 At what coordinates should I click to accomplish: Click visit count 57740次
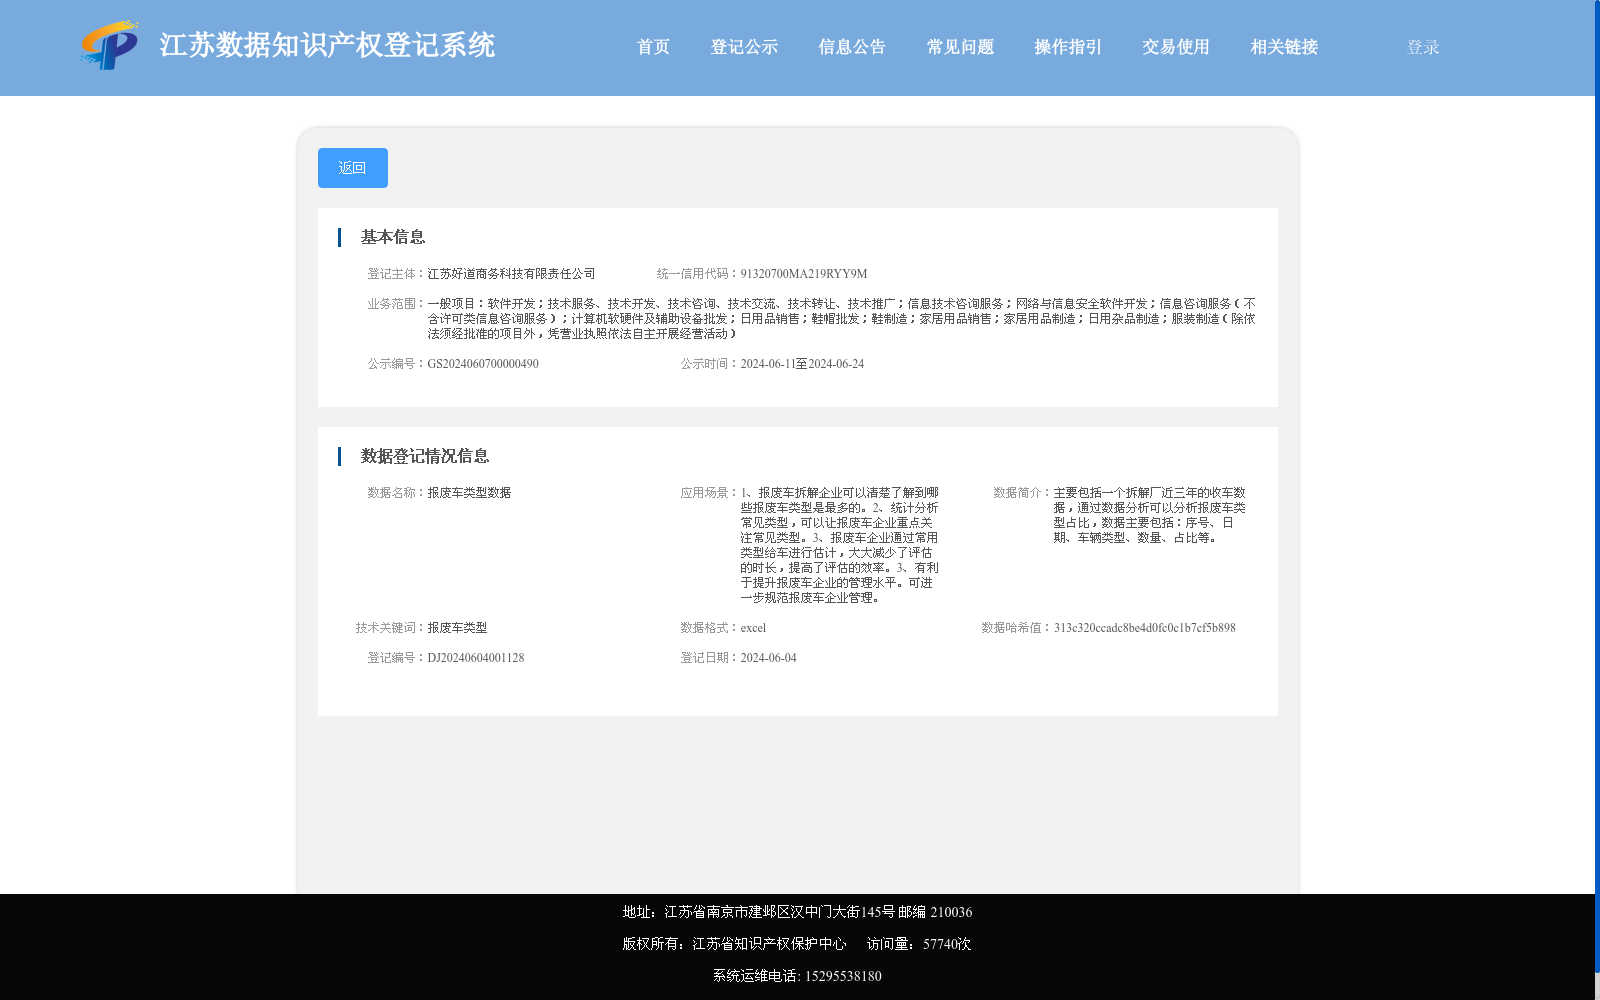pyautogui.click(x=947, y=944)
